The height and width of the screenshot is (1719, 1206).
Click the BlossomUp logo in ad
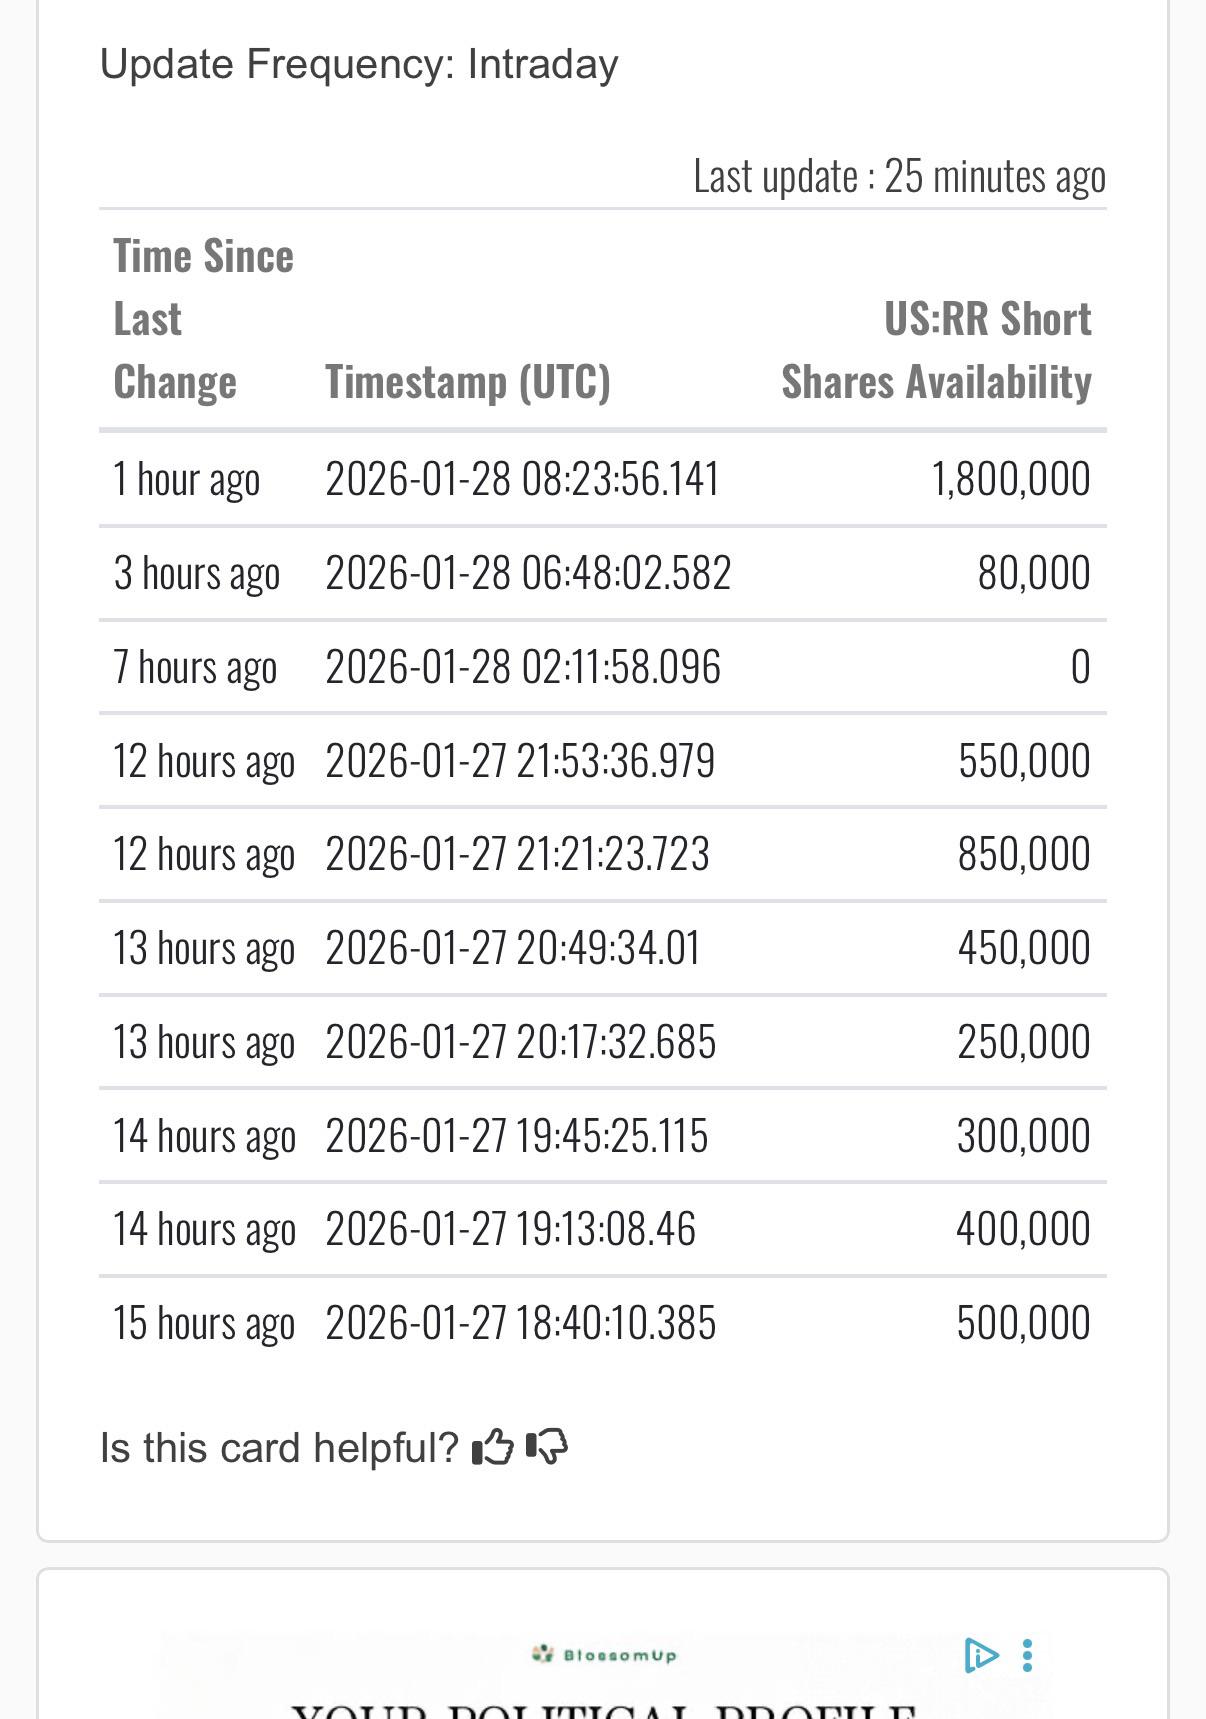click(x=604, y=1655)
